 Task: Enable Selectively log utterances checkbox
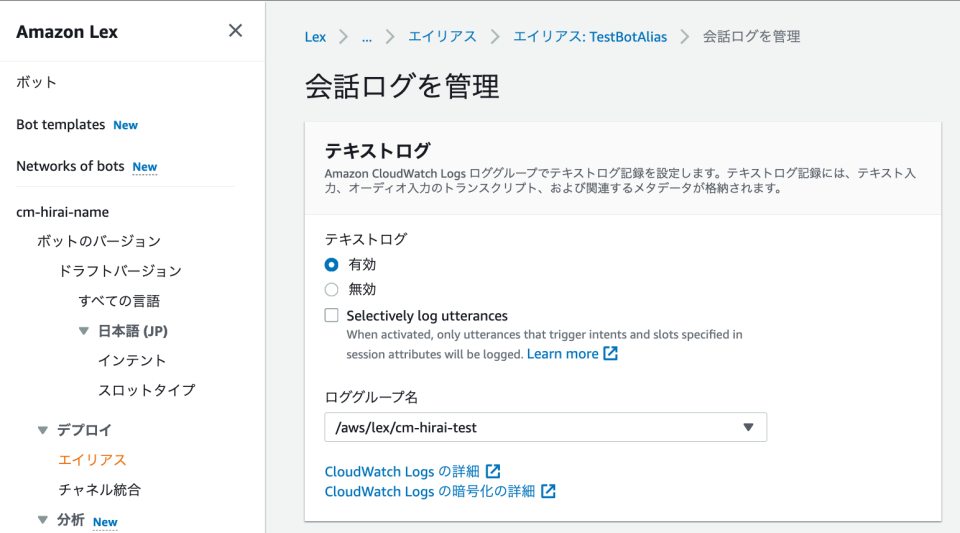[331, 315]
